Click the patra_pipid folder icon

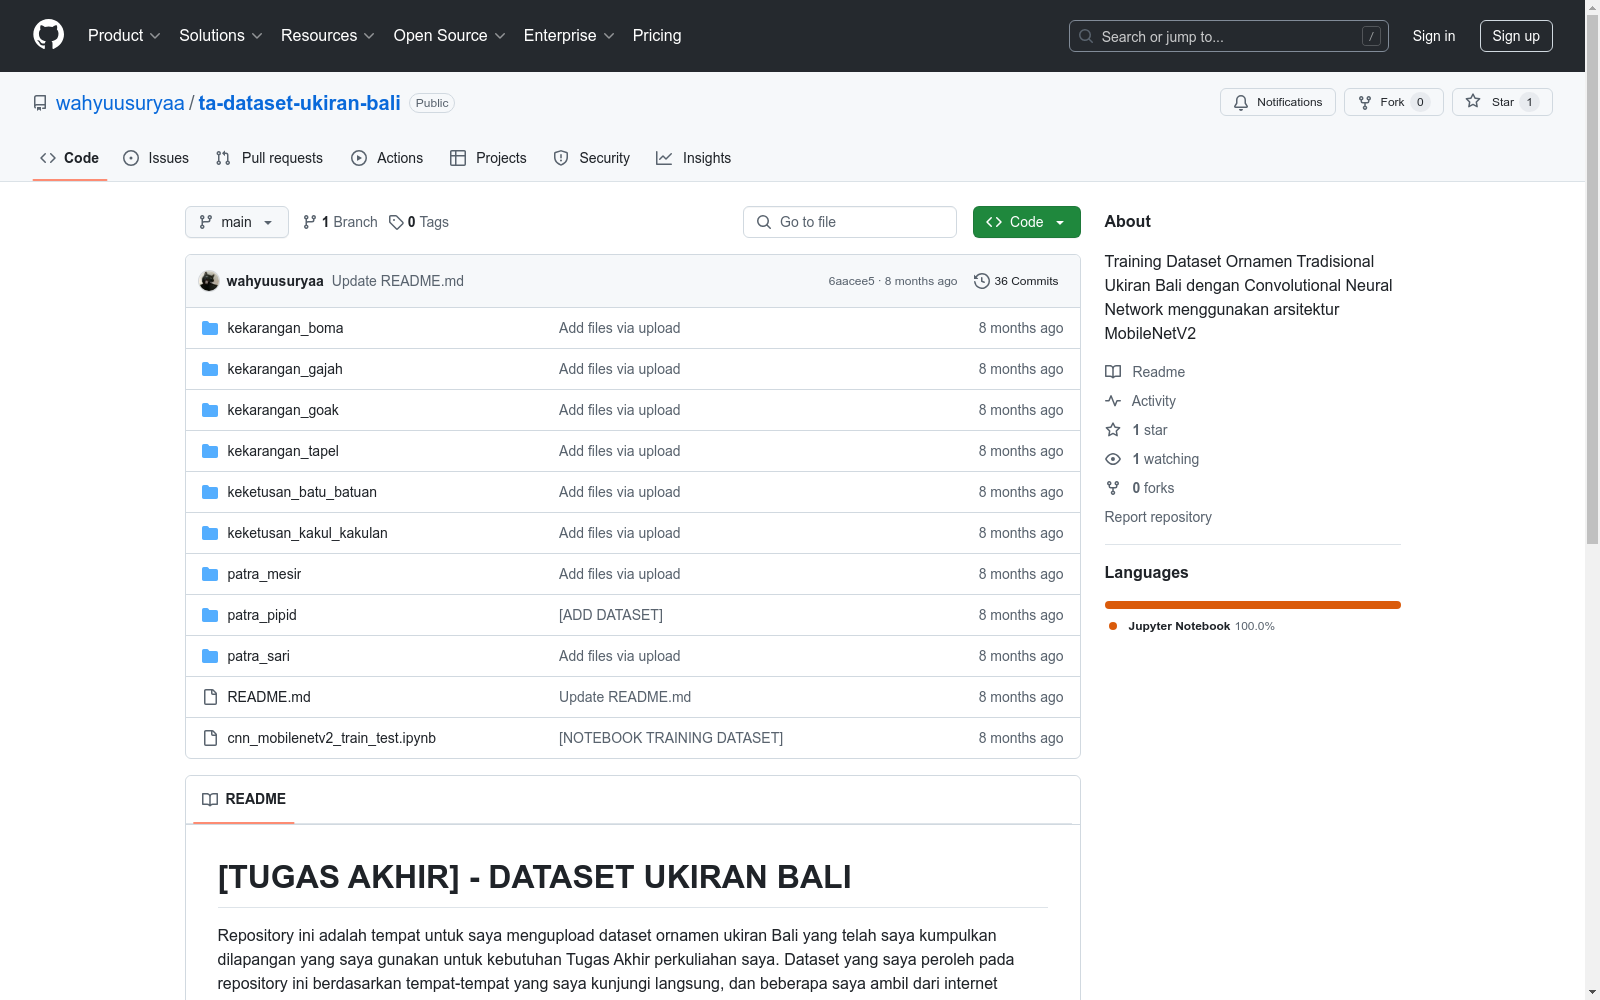[210, 615]
